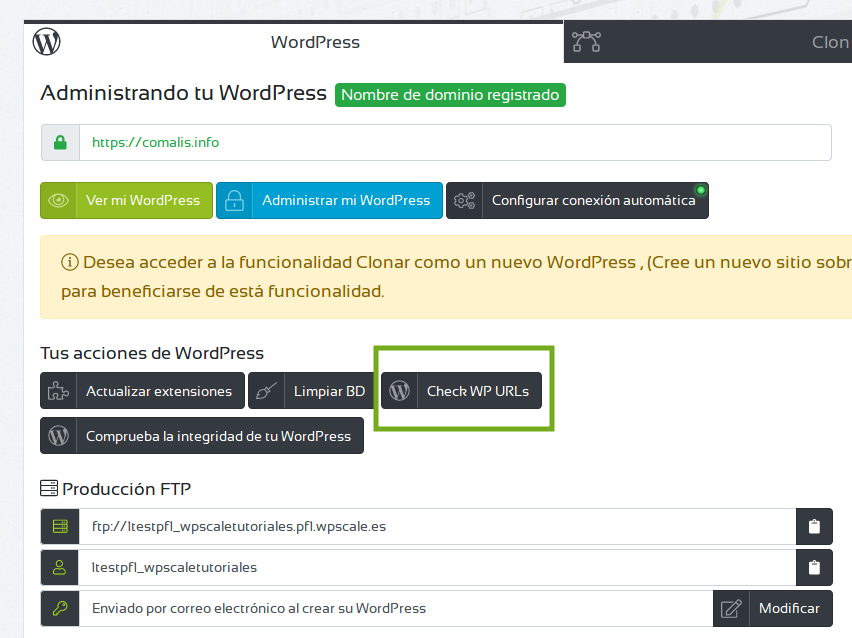Open the WordPress tab
This screenshot has height=638, width=852.
[293, 42]
